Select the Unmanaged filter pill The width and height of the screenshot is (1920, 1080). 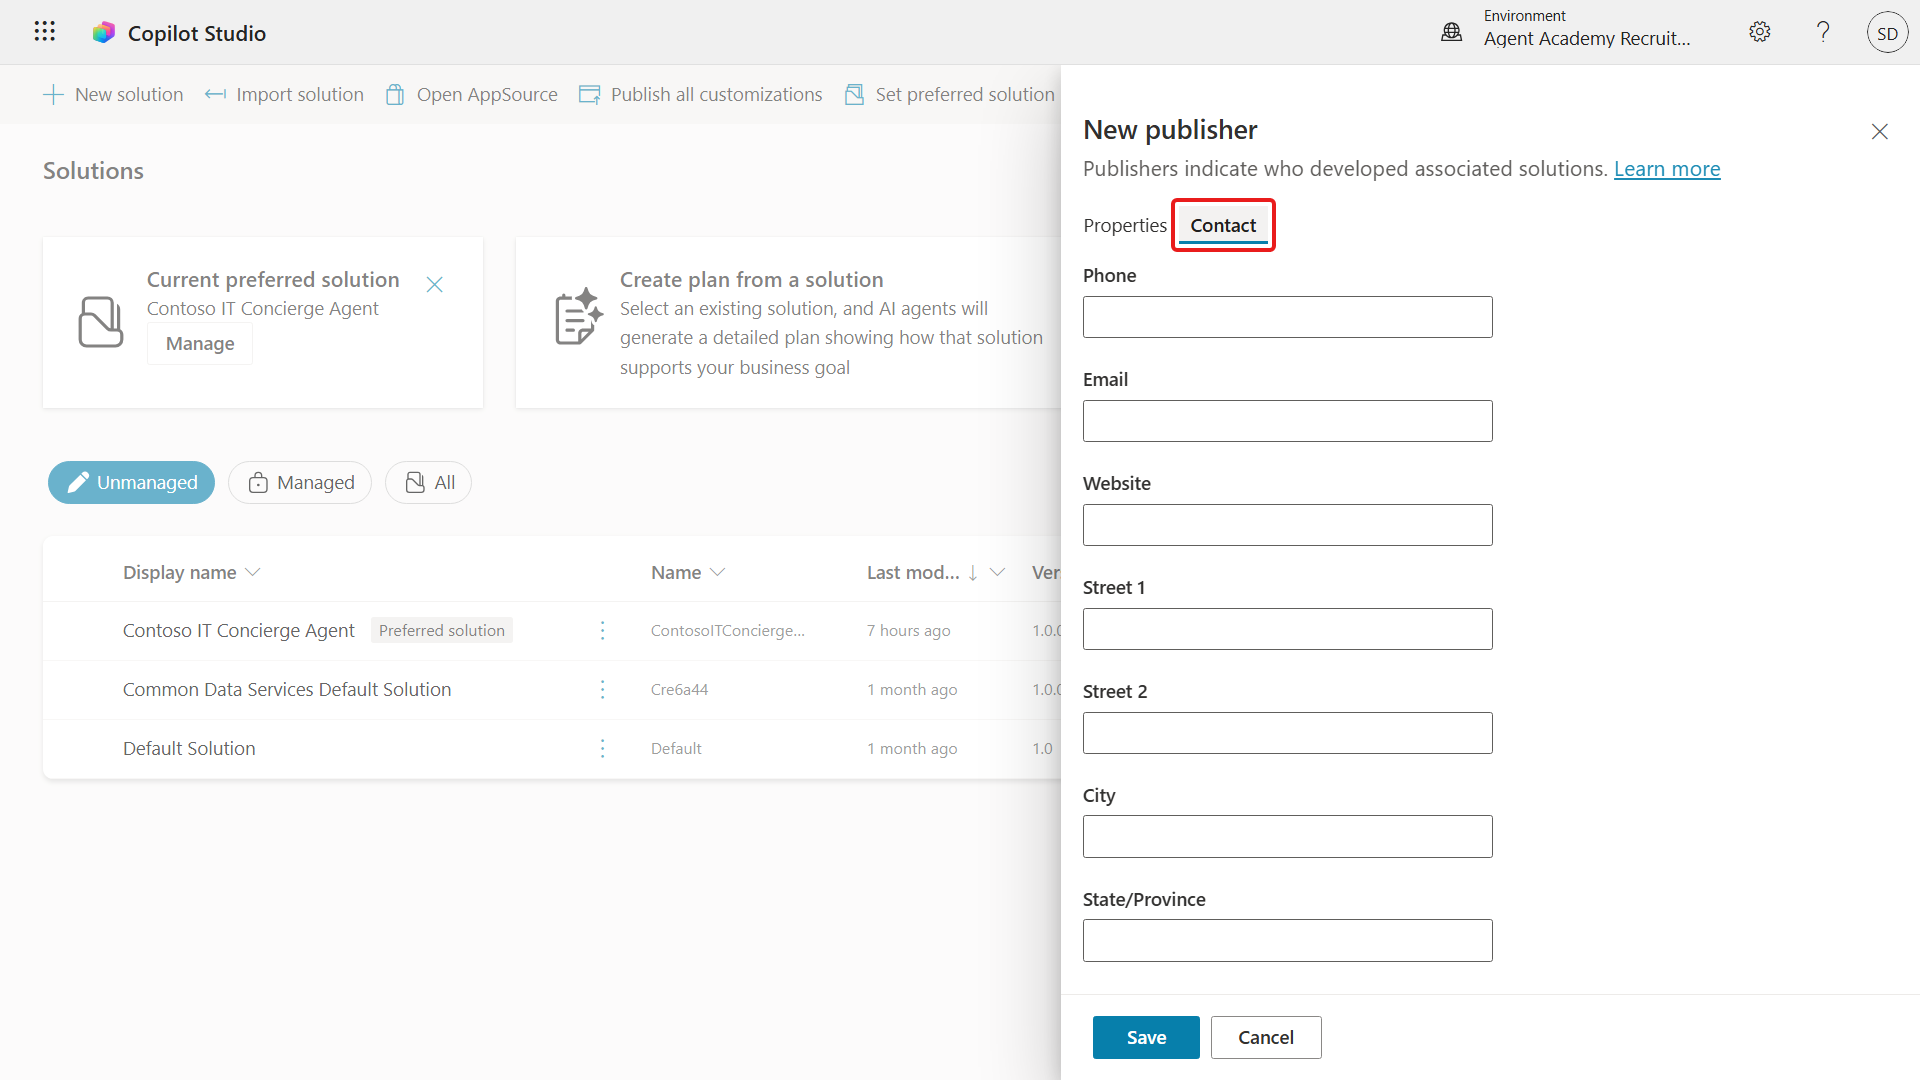pos(131,482)
